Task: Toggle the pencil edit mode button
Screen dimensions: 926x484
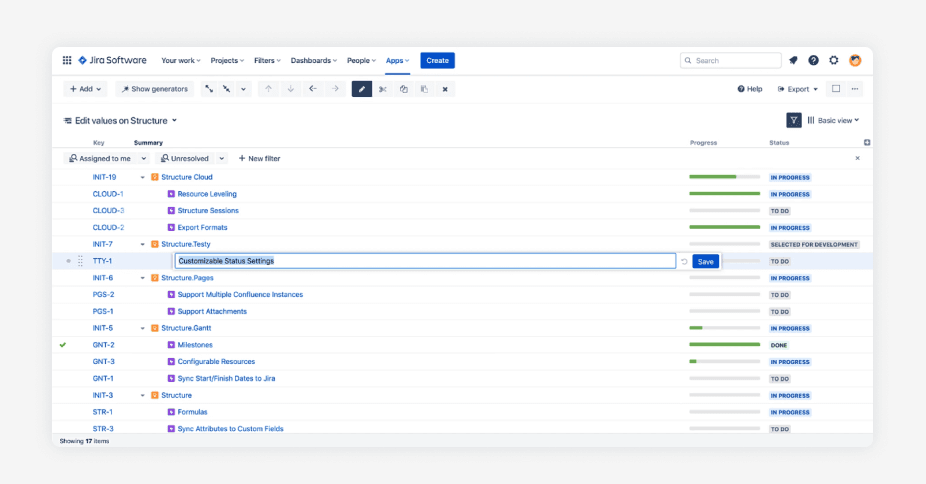Action: click(362, 89)
